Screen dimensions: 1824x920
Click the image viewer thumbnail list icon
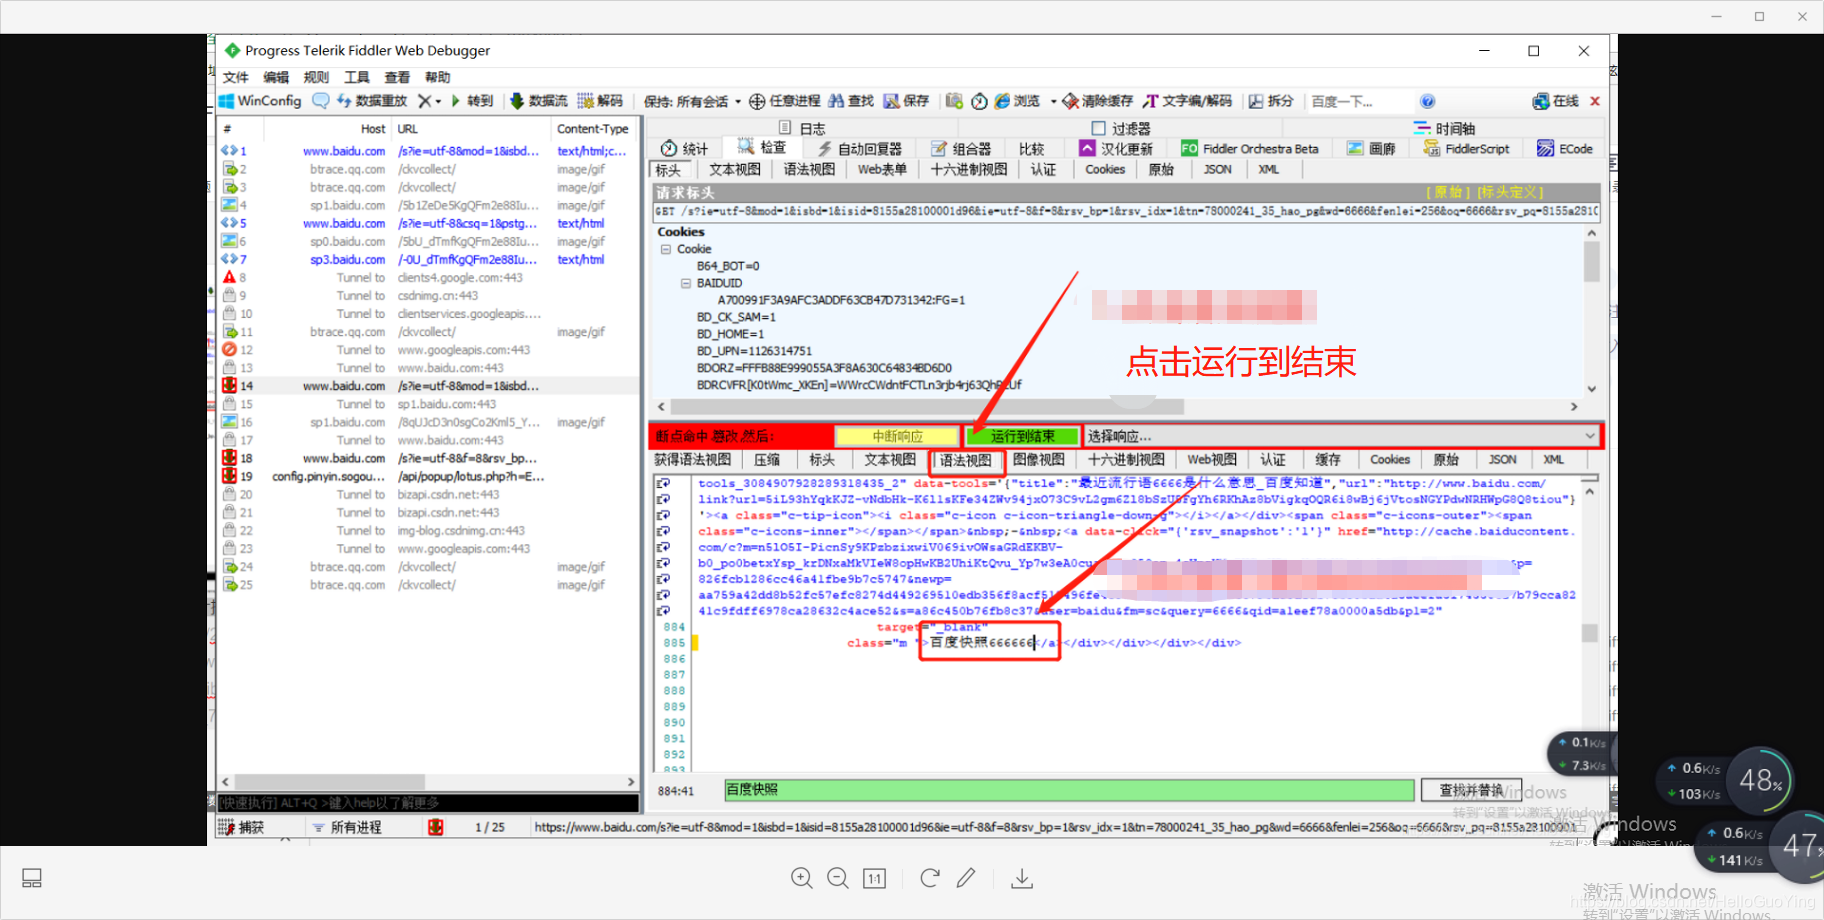32,878
